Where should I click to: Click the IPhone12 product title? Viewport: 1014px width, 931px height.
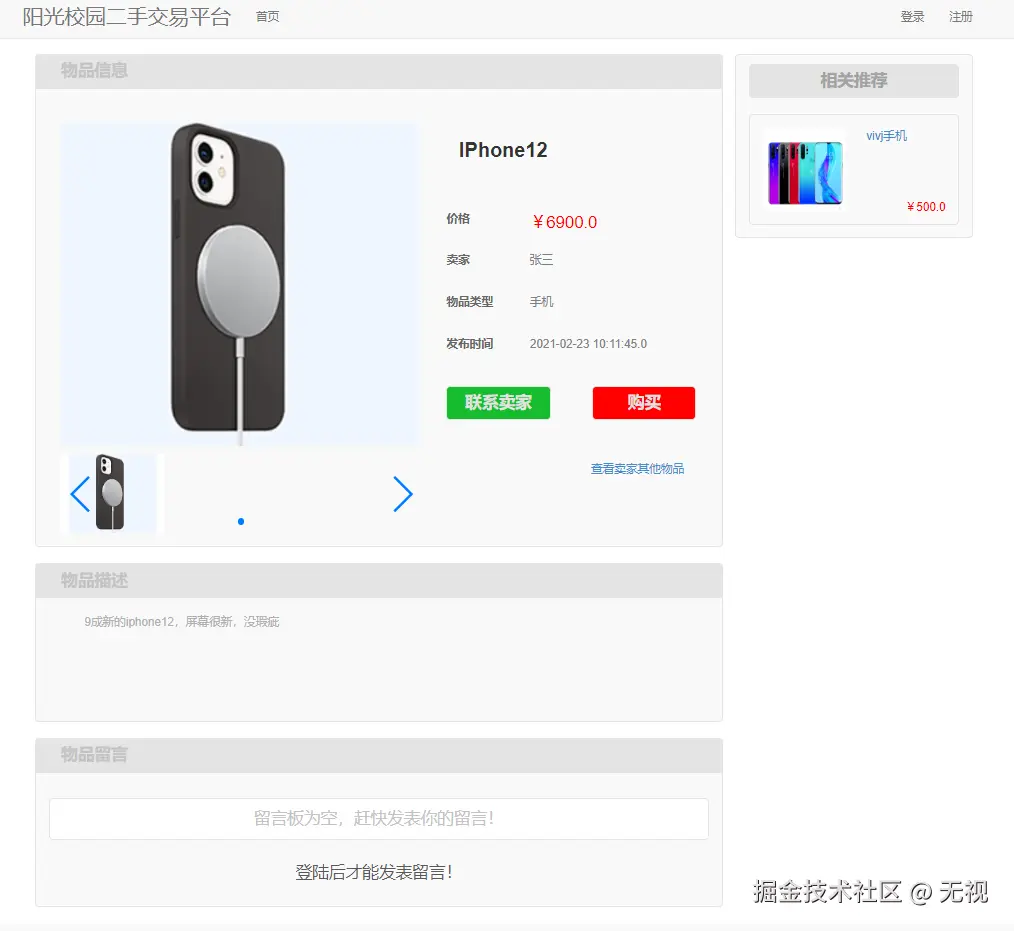503,150
